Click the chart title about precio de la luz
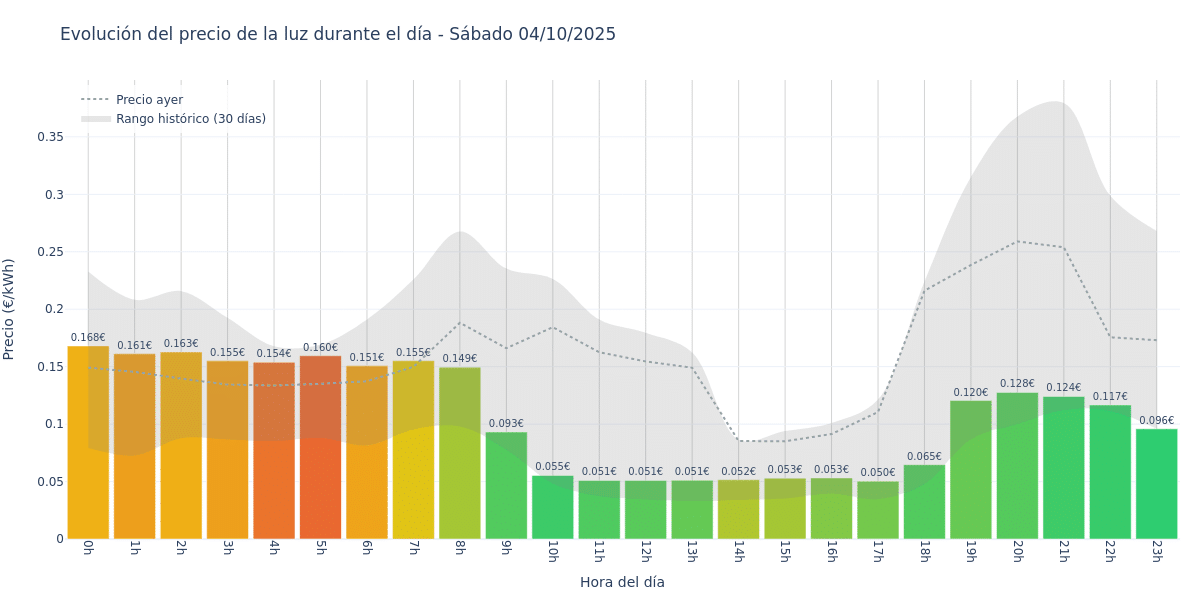 338,35
